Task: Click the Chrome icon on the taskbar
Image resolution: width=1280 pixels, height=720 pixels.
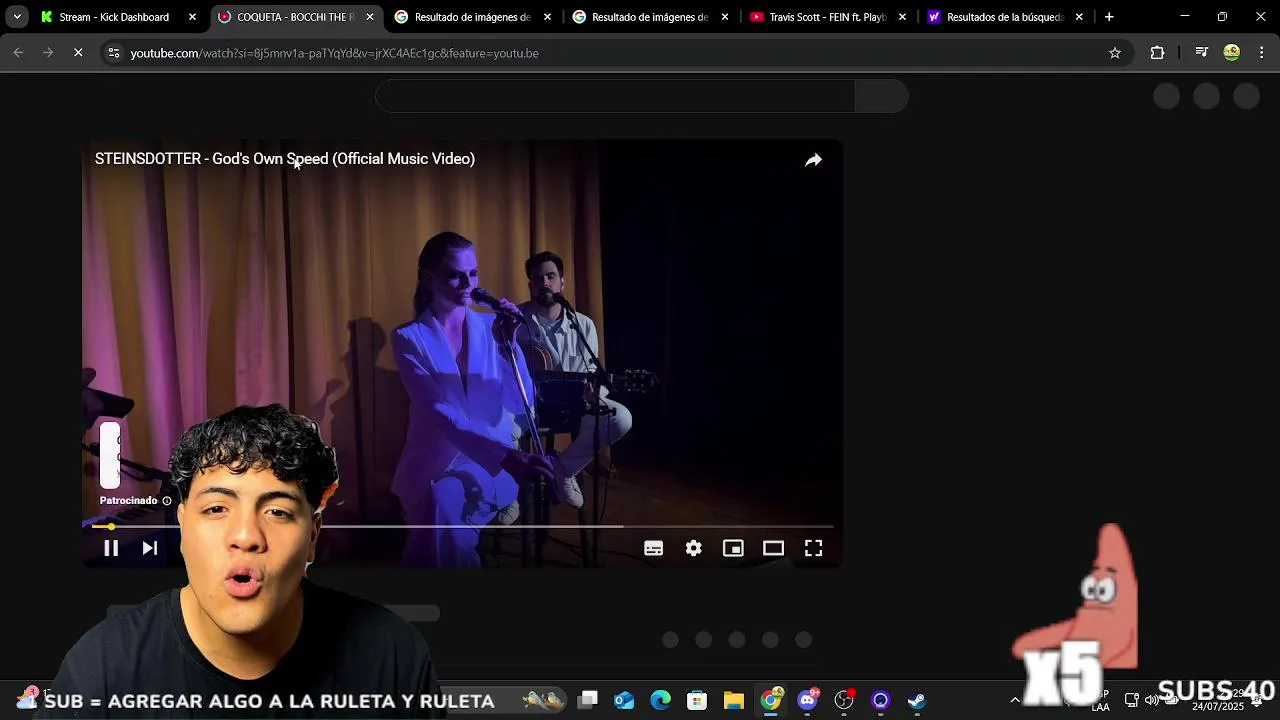Action: 771,700
